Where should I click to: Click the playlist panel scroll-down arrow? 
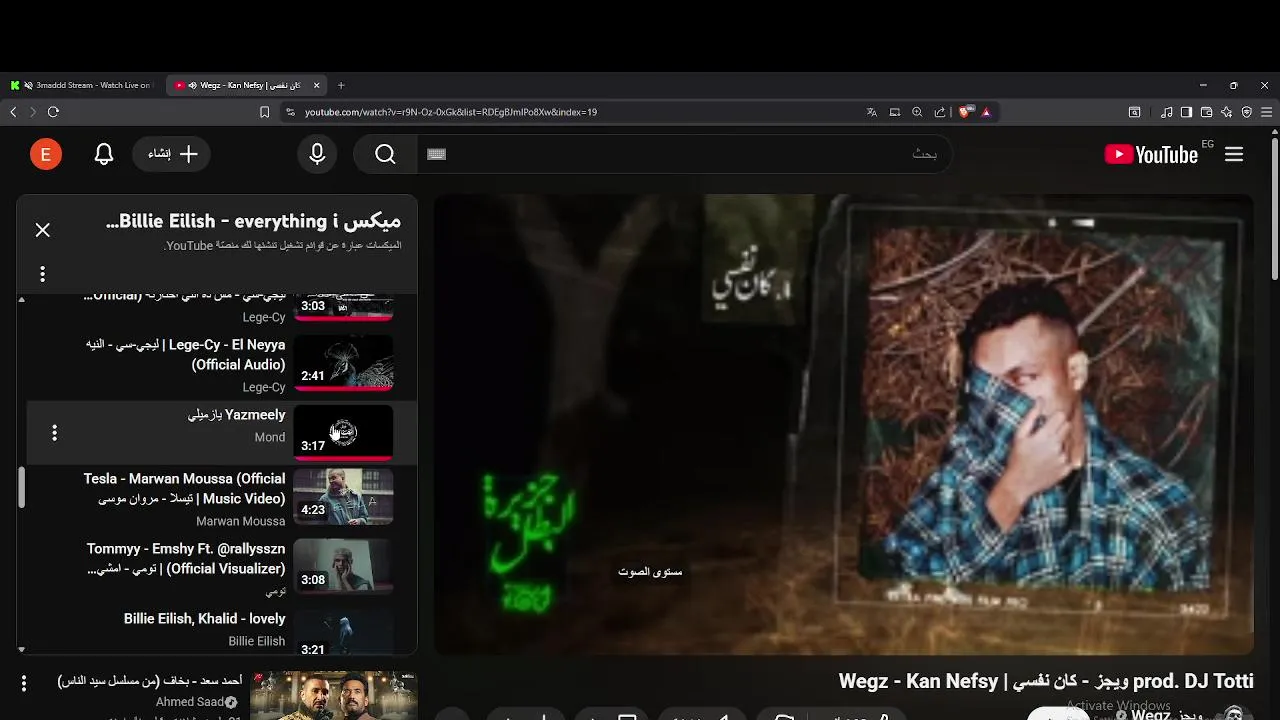21,649
